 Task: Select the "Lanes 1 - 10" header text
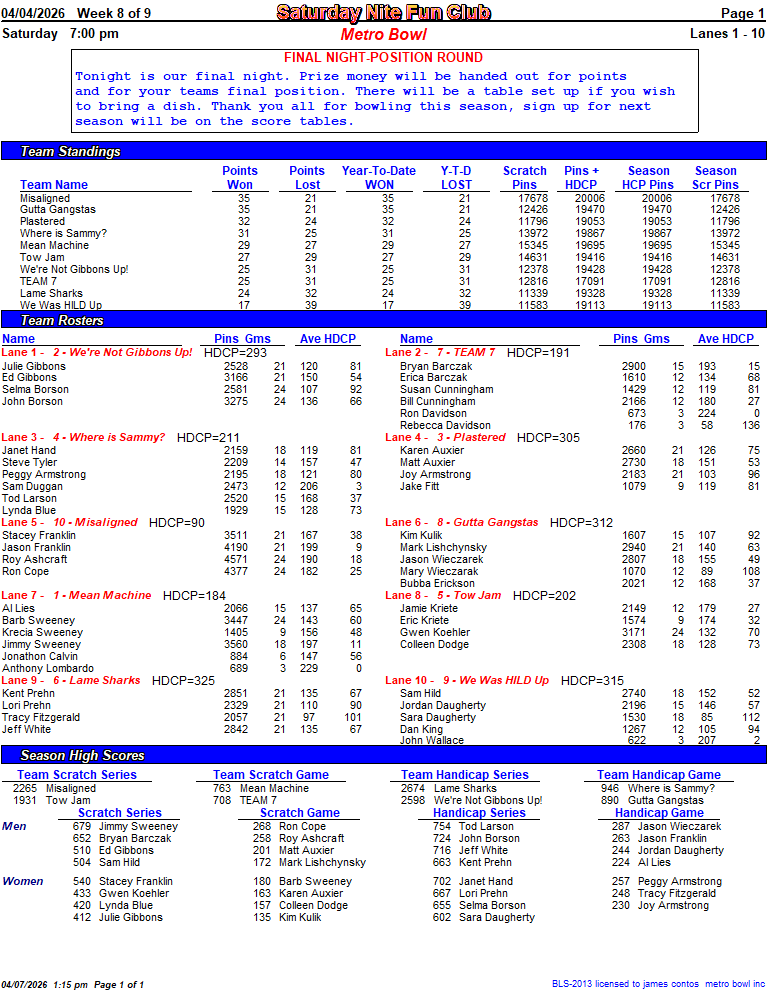(x=727, y=33)
